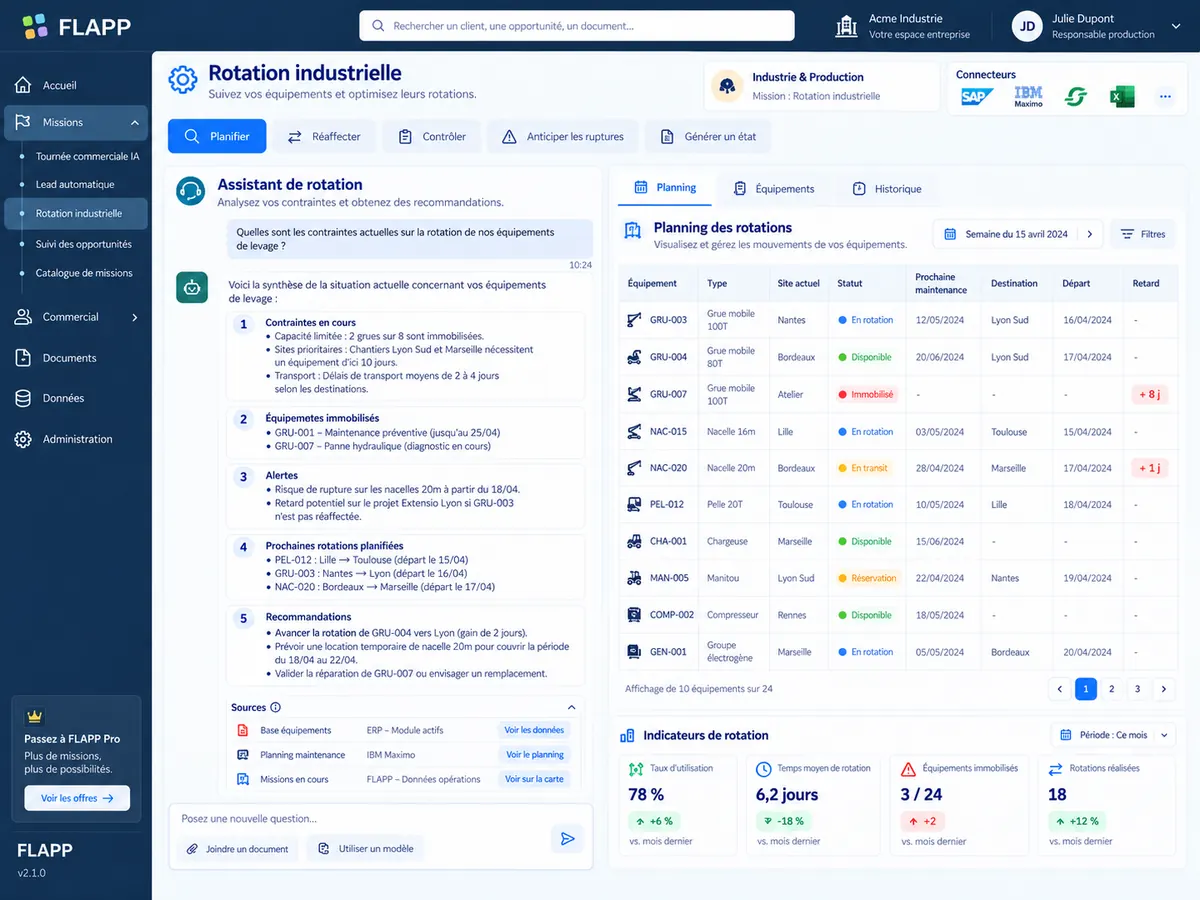Click the SAP connector icon
This screenshot has width=1200, height=900.
point(976,97)
